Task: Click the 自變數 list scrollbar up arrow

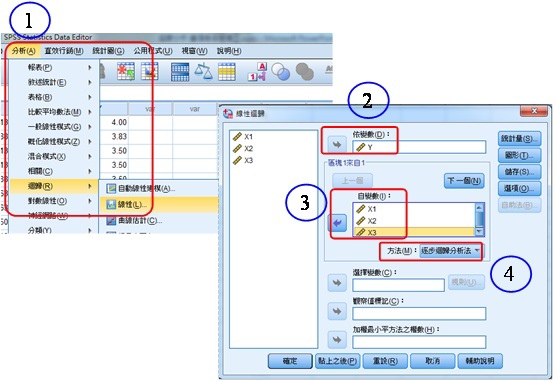Action: coord(479,208)
